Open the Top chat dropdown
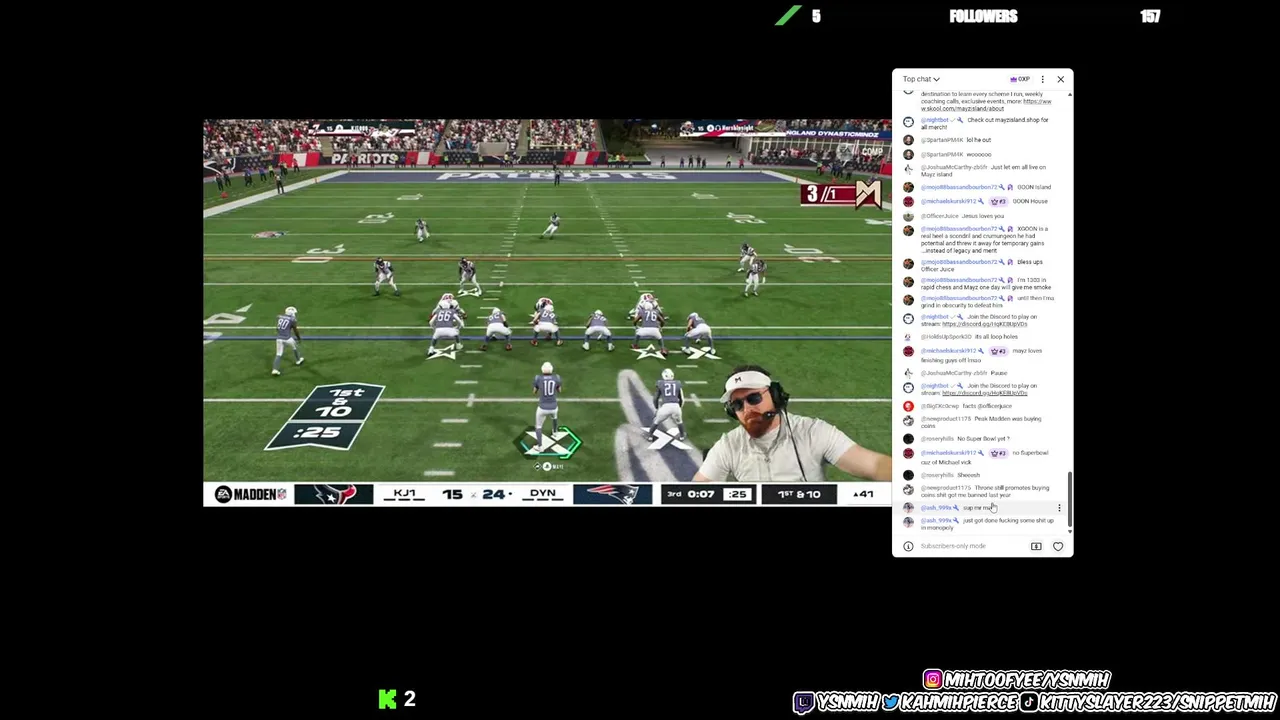 click(x=921, y=79)
